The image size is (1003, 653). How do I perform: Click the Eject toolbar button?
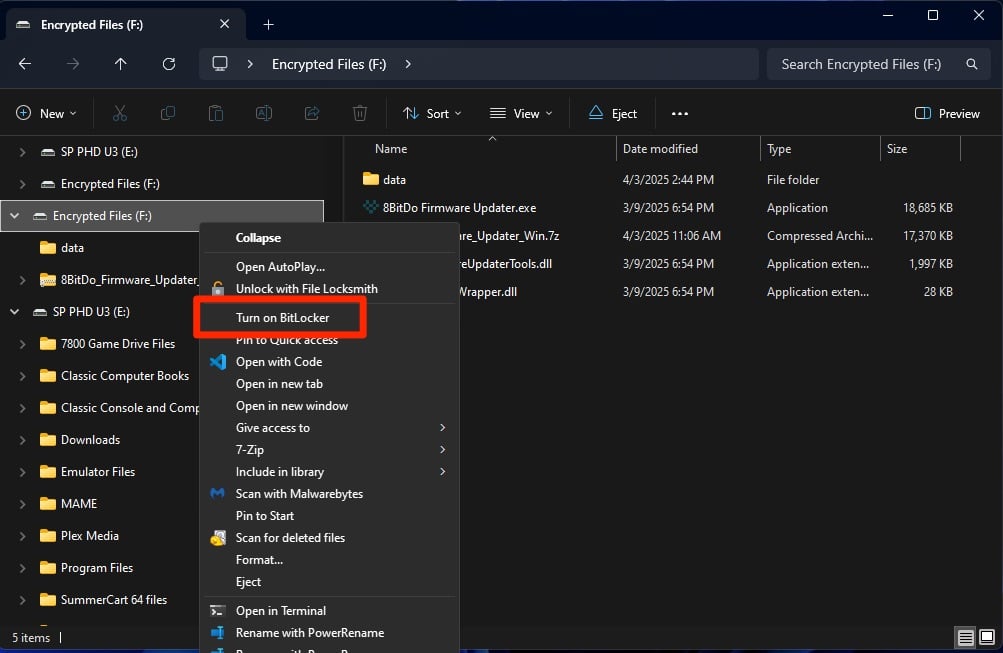tap(612, 114)
